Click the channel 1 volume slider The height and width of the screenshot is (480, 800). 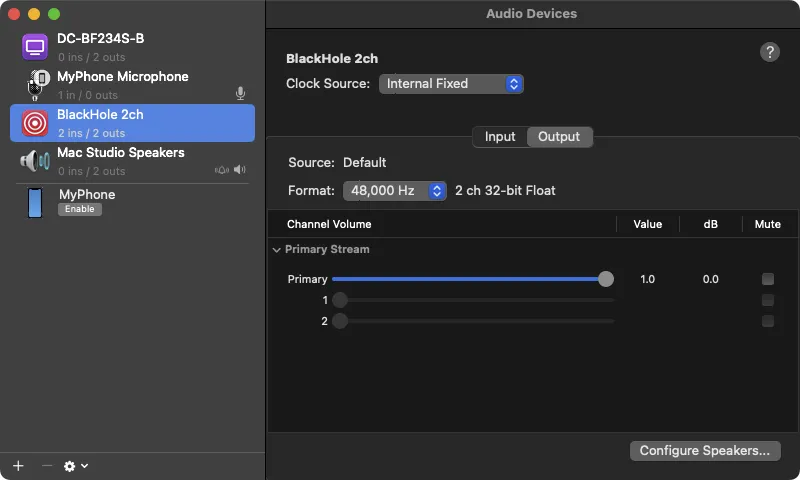[x=473, y=300]
